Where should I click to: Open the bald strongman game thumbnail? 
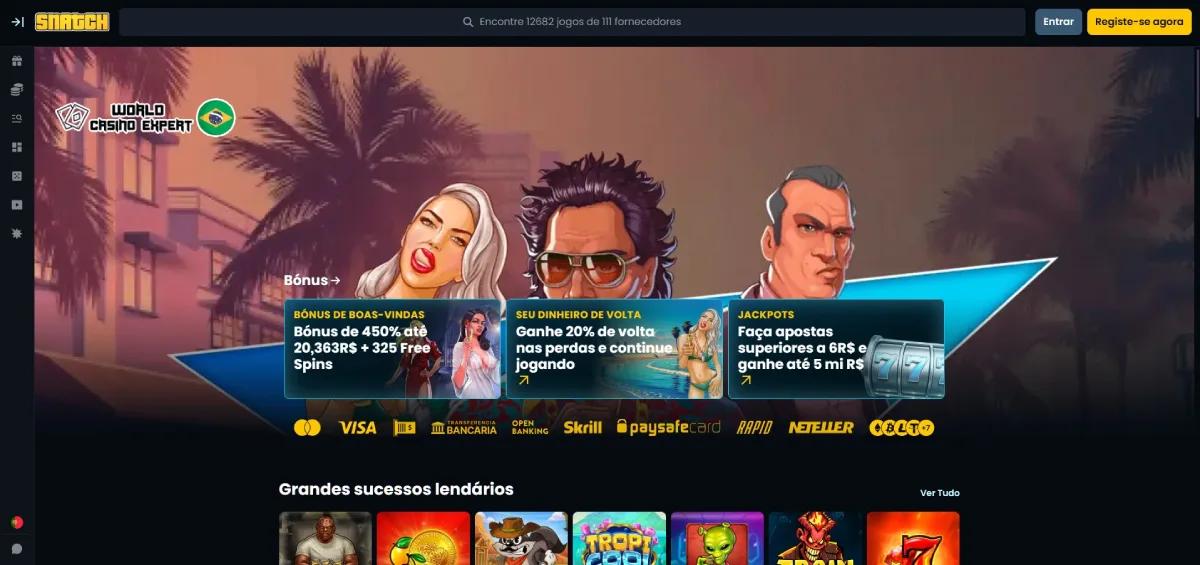325,539
